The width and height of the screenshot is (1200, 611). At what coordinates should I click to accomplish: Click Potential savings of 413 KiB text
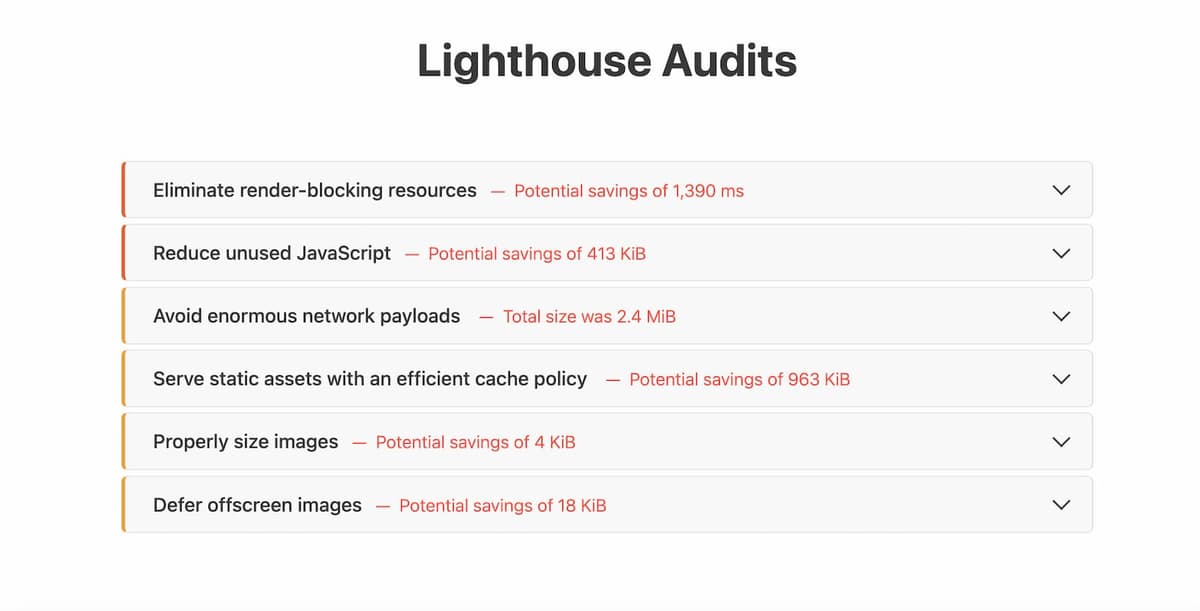click(x=536, y=254)
